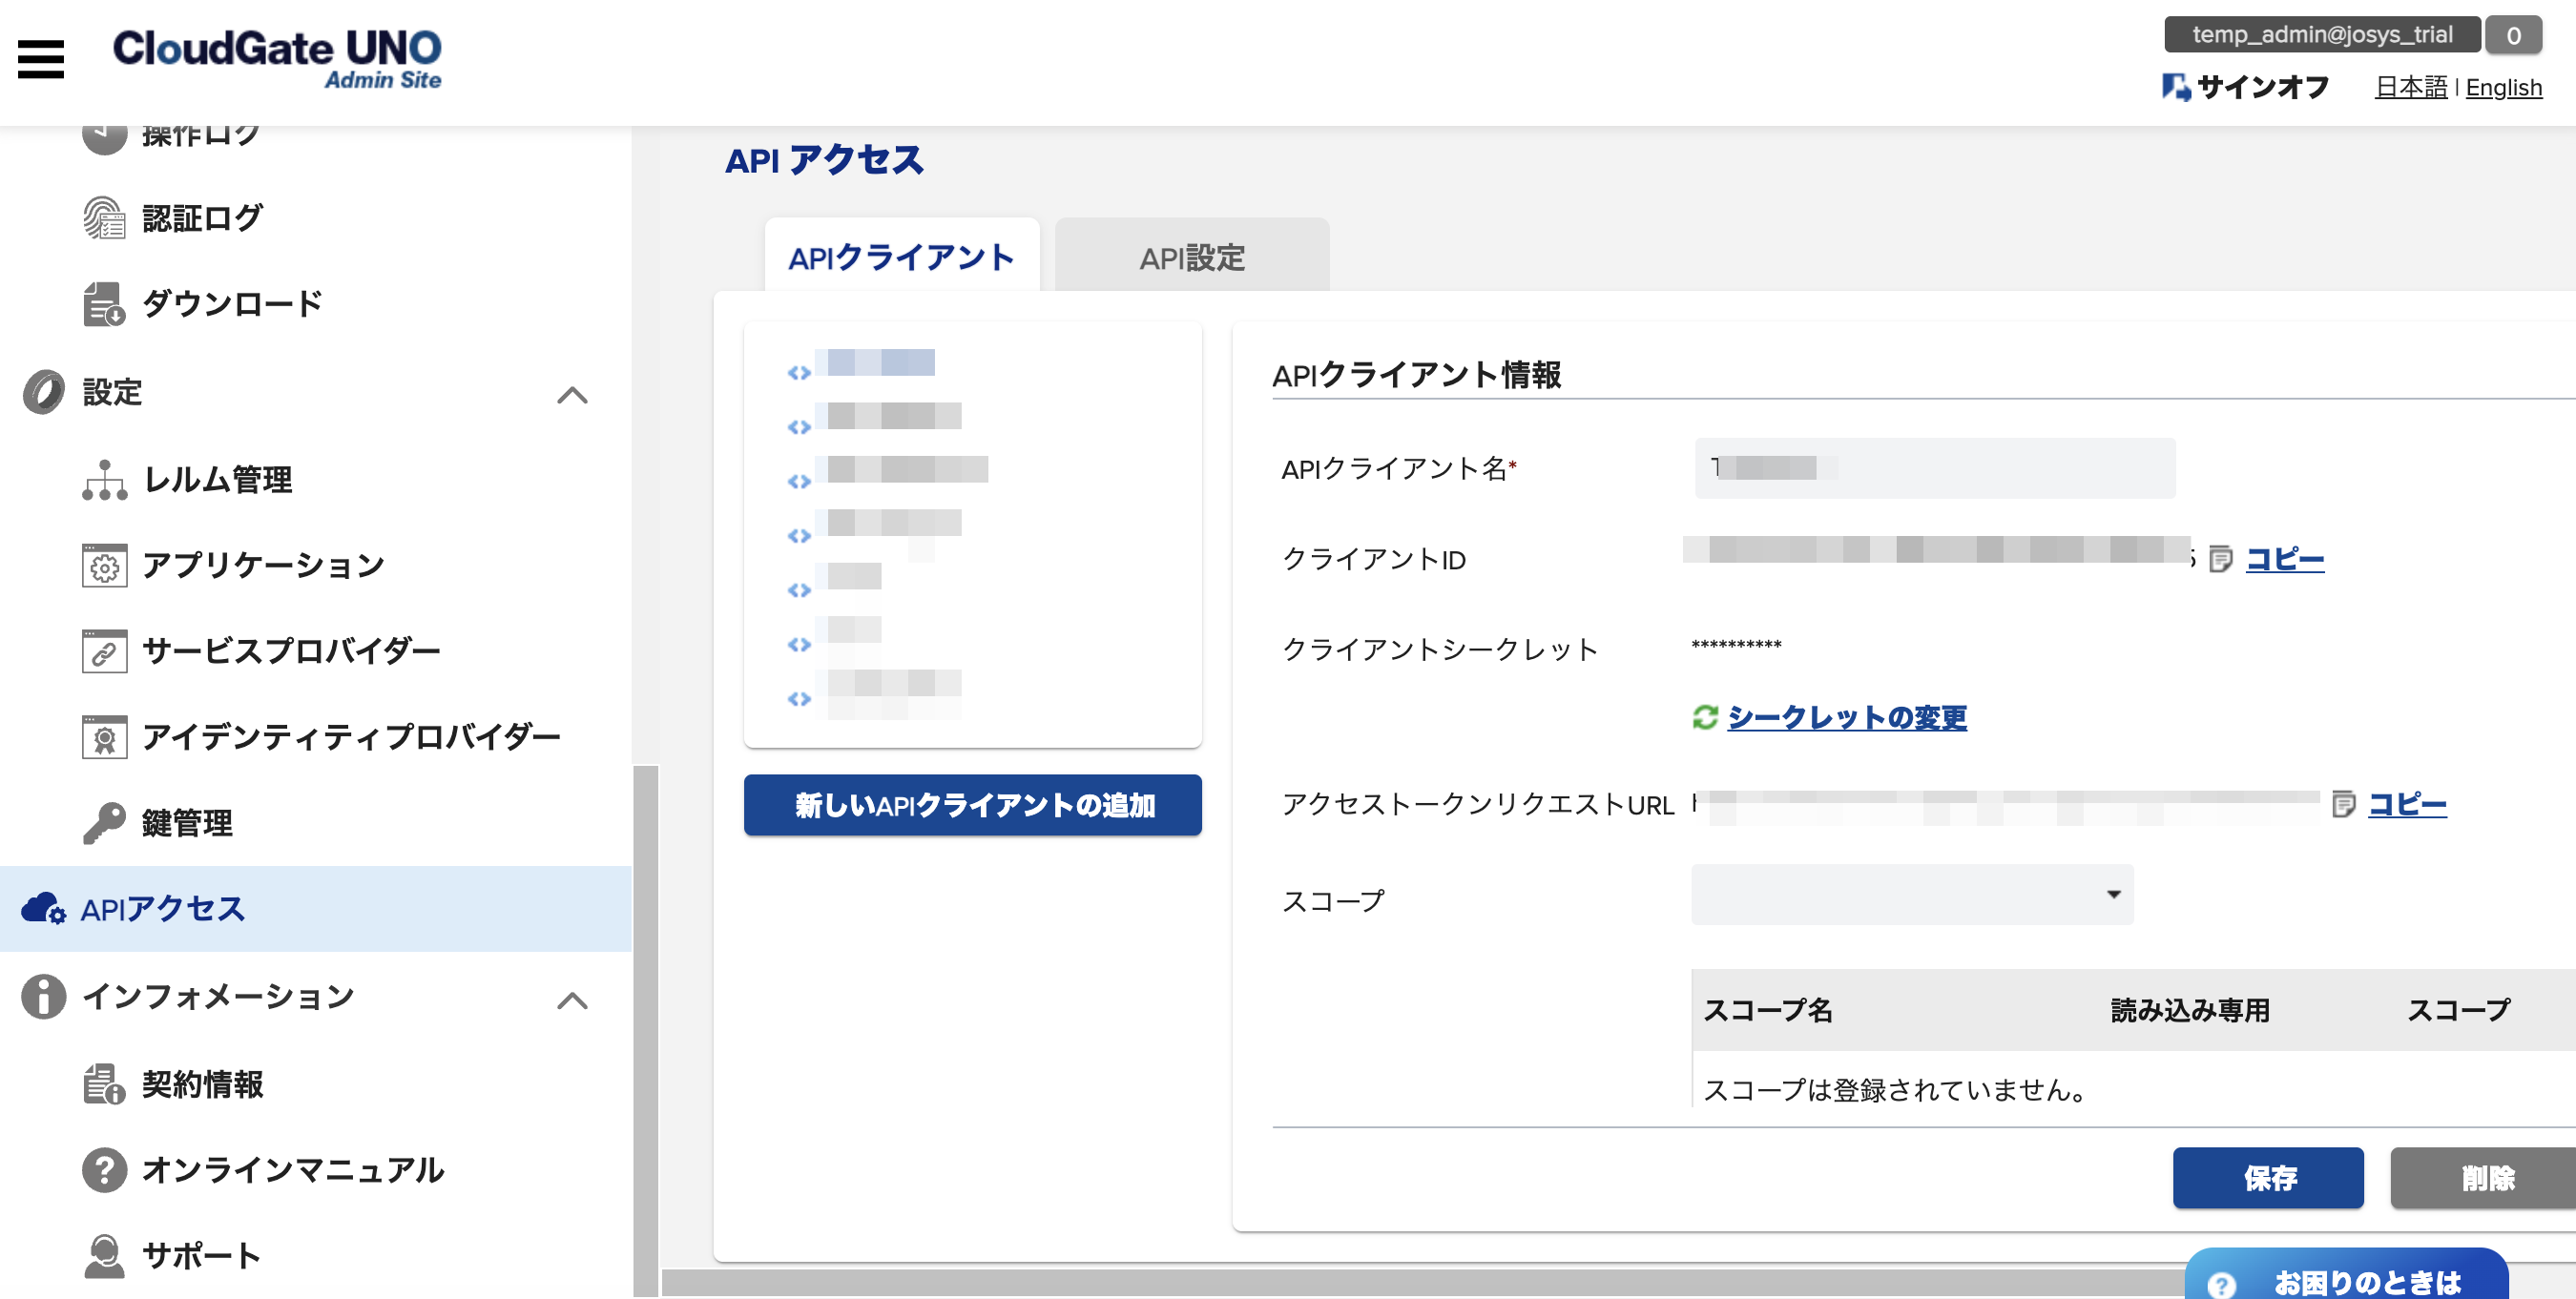Viewport: 2576px width, 1299px height.
Task: Click the アプリケーション gear window icon
Action: pos(104,566)
